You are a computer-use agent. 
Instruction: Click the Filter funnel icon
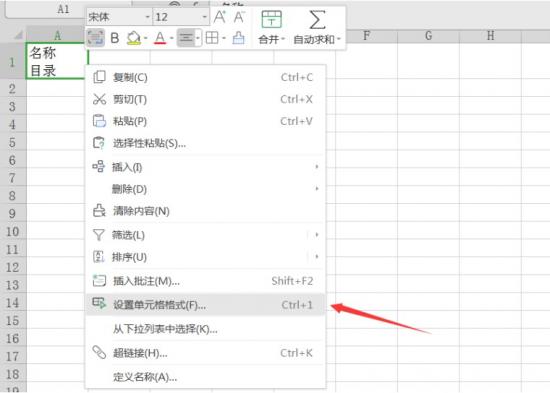99,235
